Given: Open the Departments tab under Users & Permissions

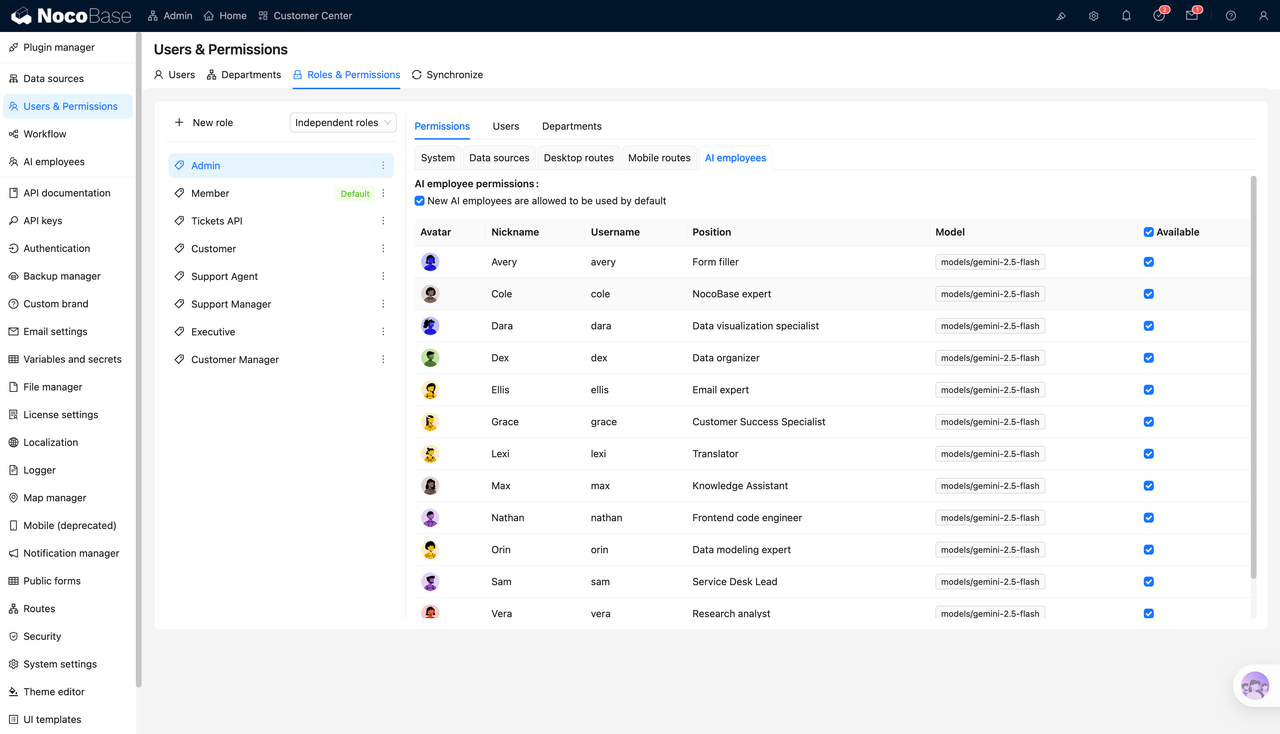Looking at the screenshot, I should click(x=244, y=75).
